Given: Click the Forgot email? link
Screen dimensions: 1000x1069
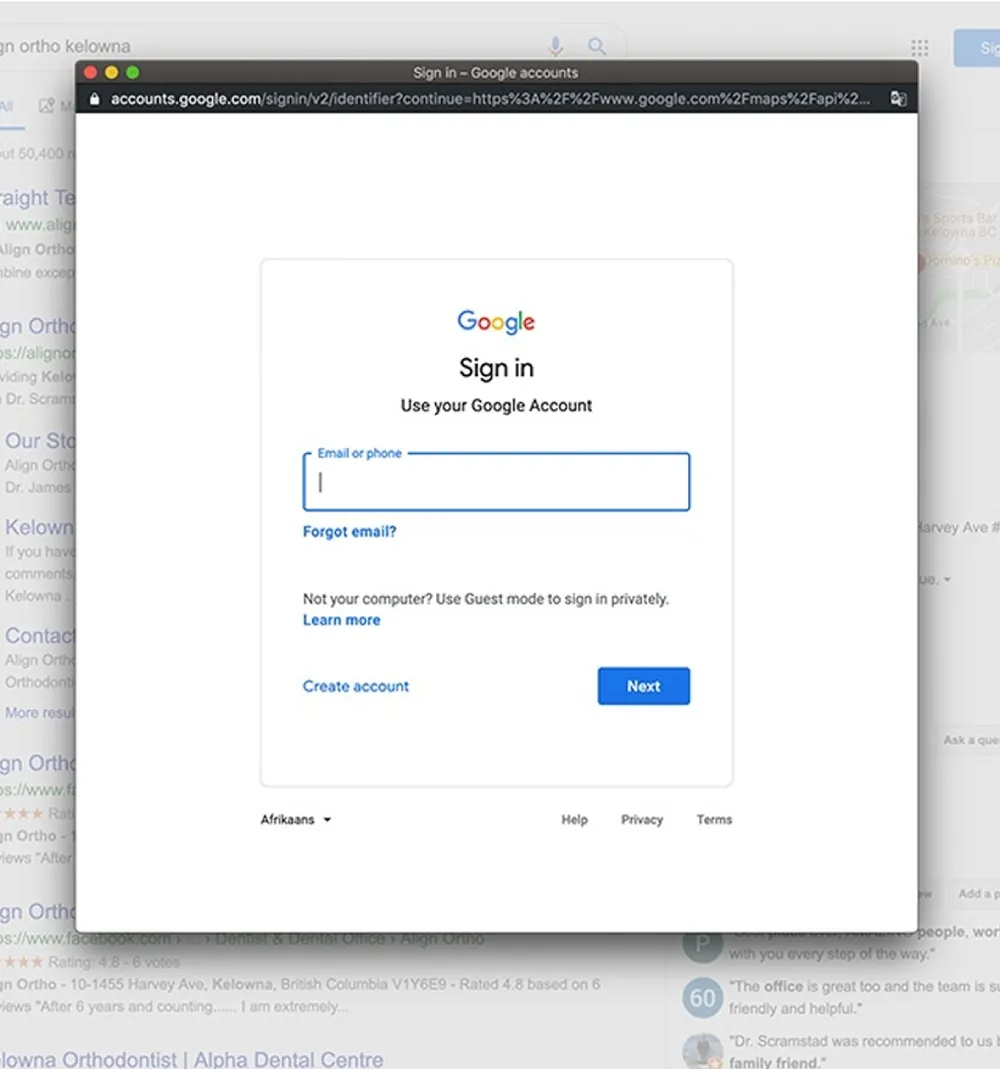Looking at the screenshot, I should [349, 532].
